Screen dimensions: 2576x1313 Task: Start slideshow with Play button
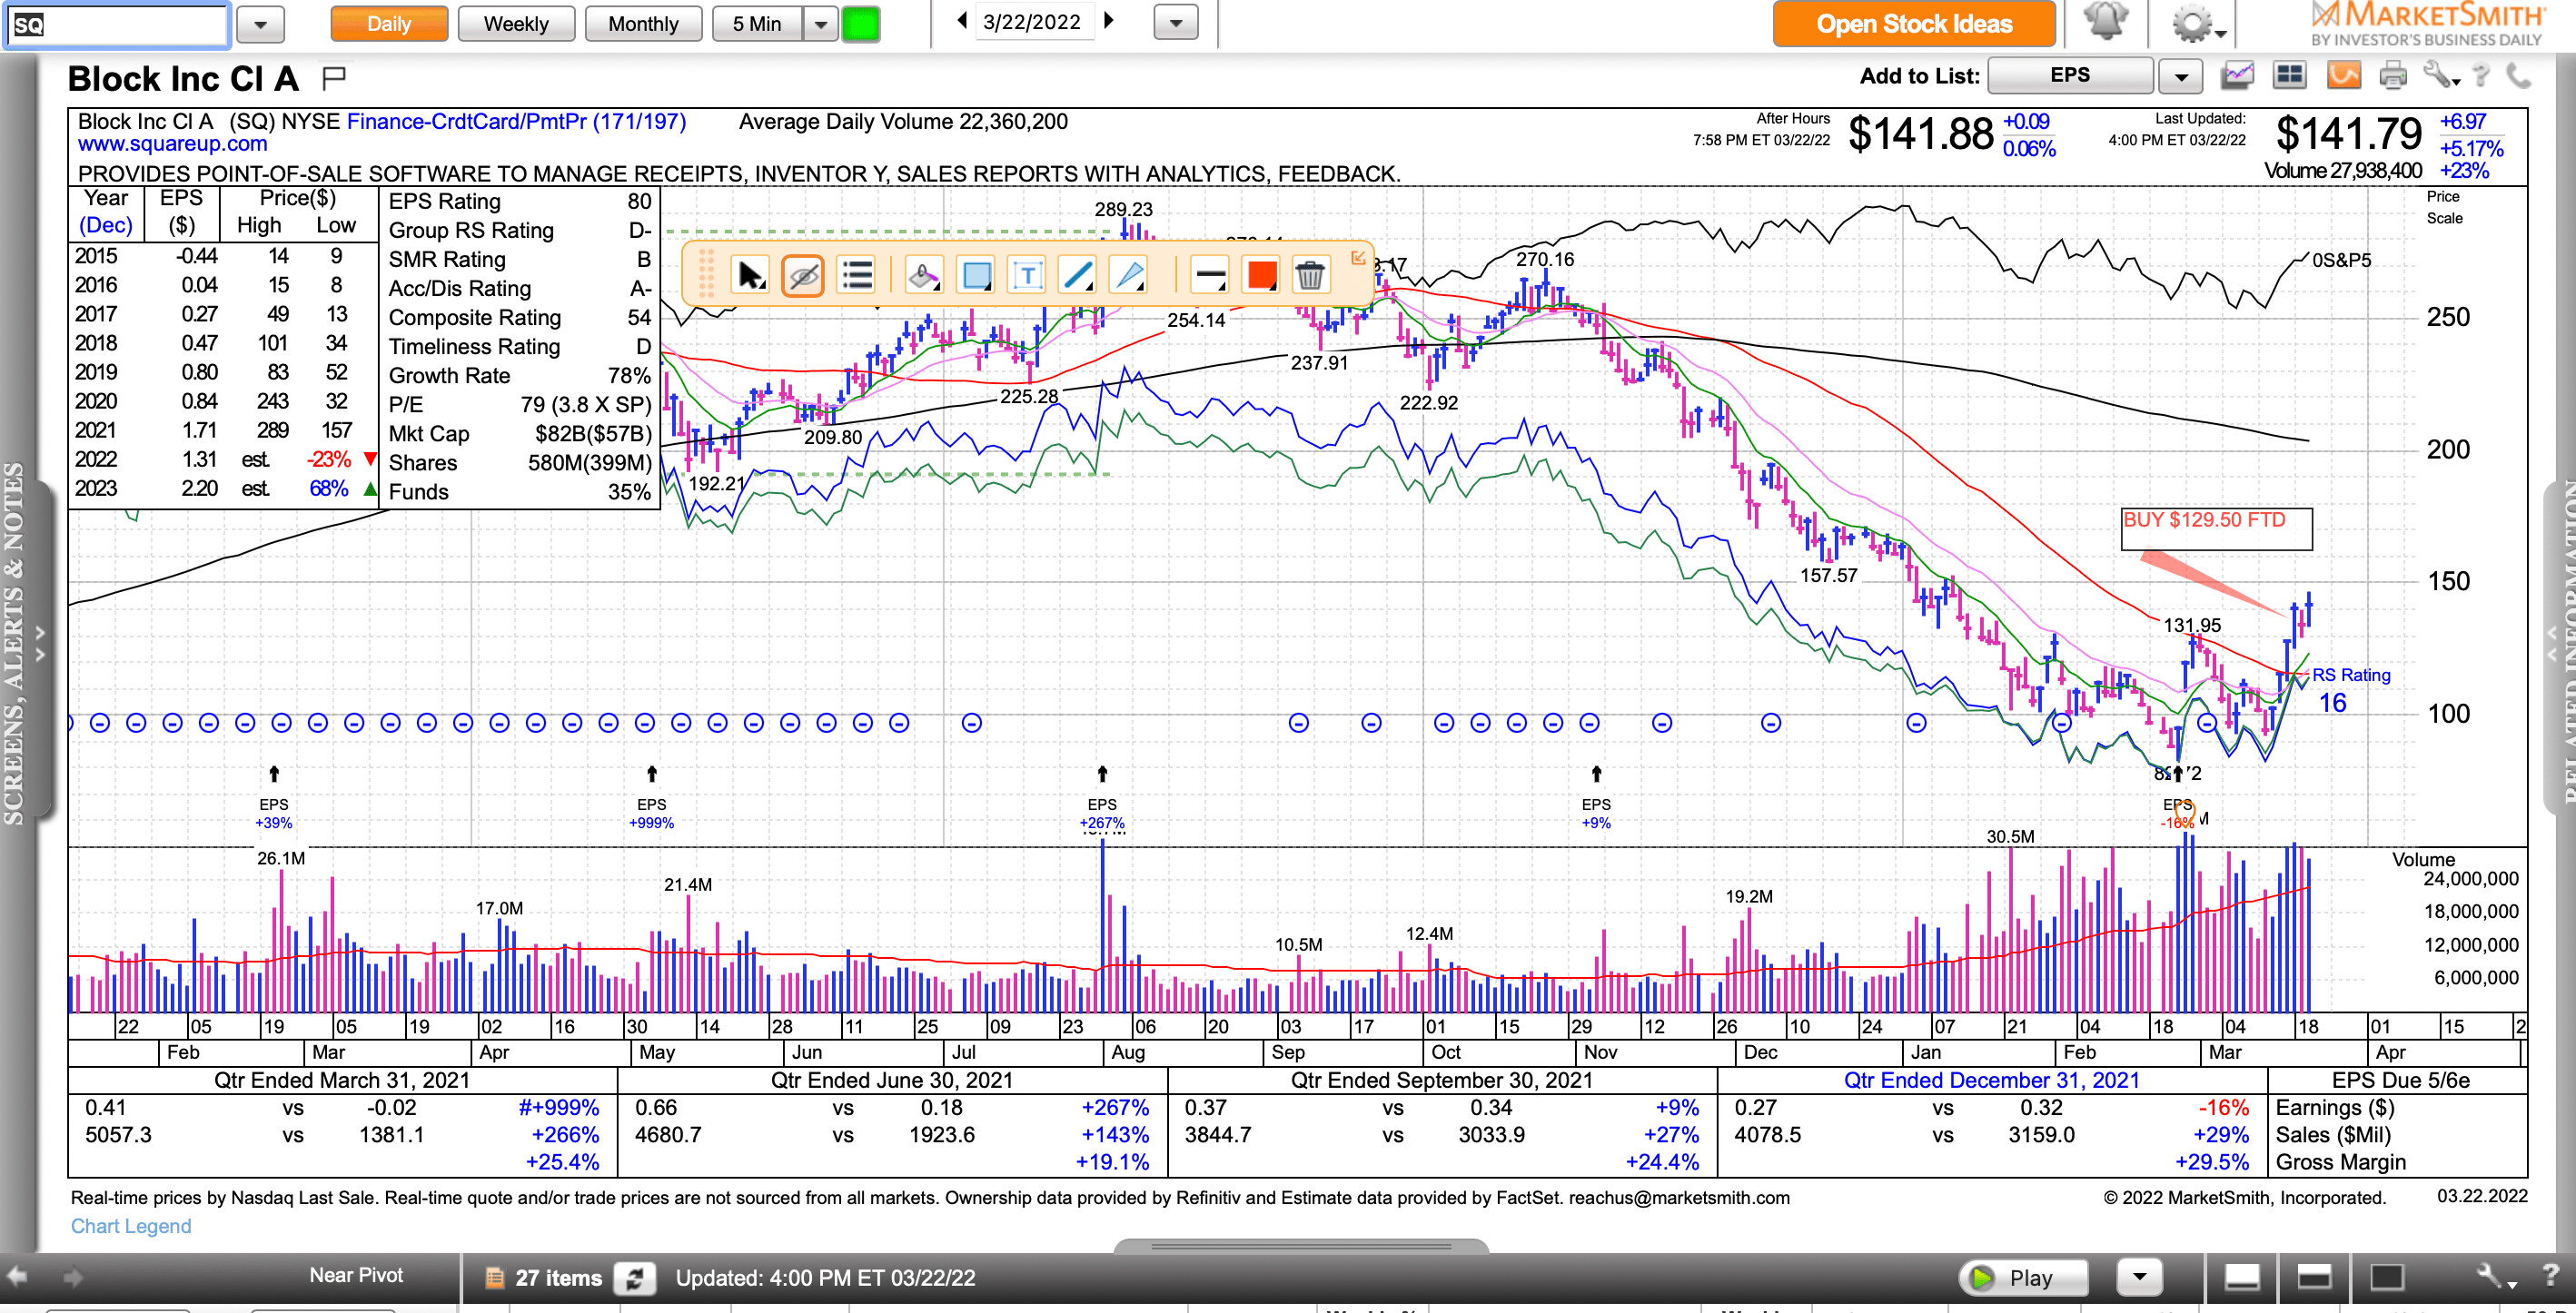click(2024, 1277)
